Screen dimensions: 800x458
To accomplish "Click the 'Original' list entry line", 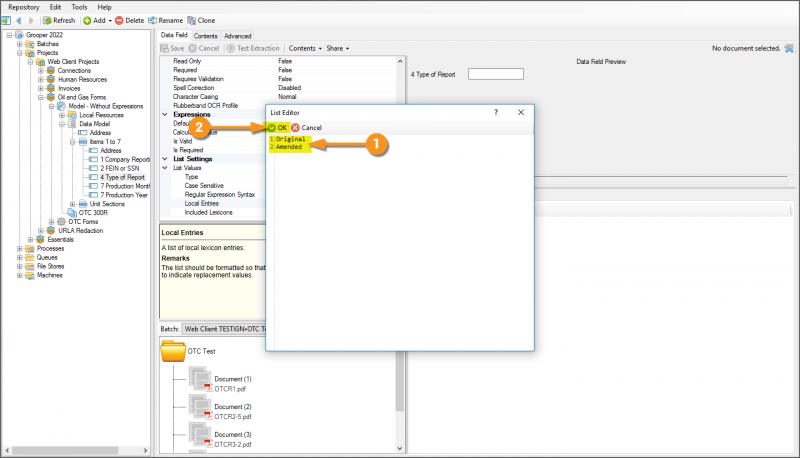I will click(290, 139).
